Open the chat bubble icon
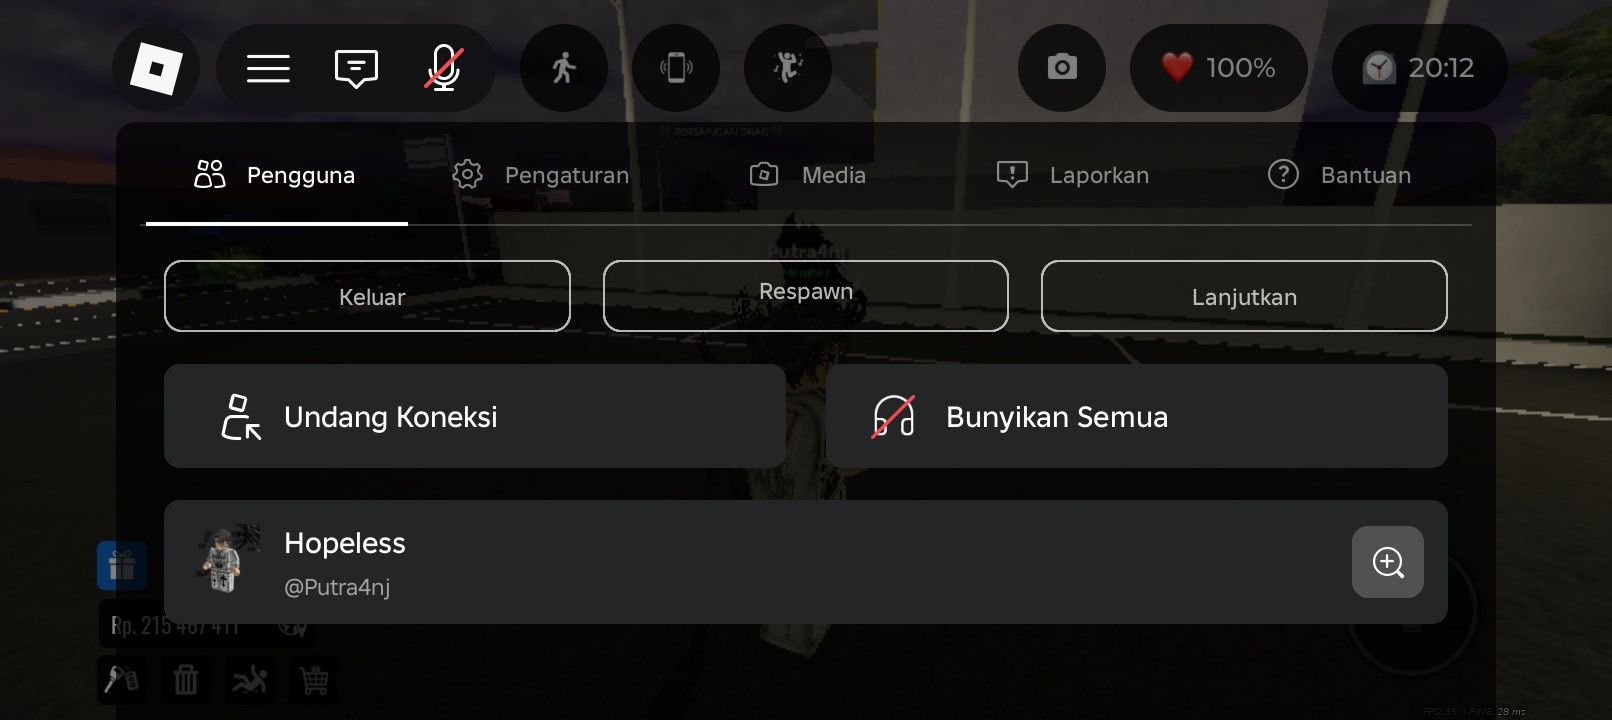 pyautogui.click(x=356, y=68)
